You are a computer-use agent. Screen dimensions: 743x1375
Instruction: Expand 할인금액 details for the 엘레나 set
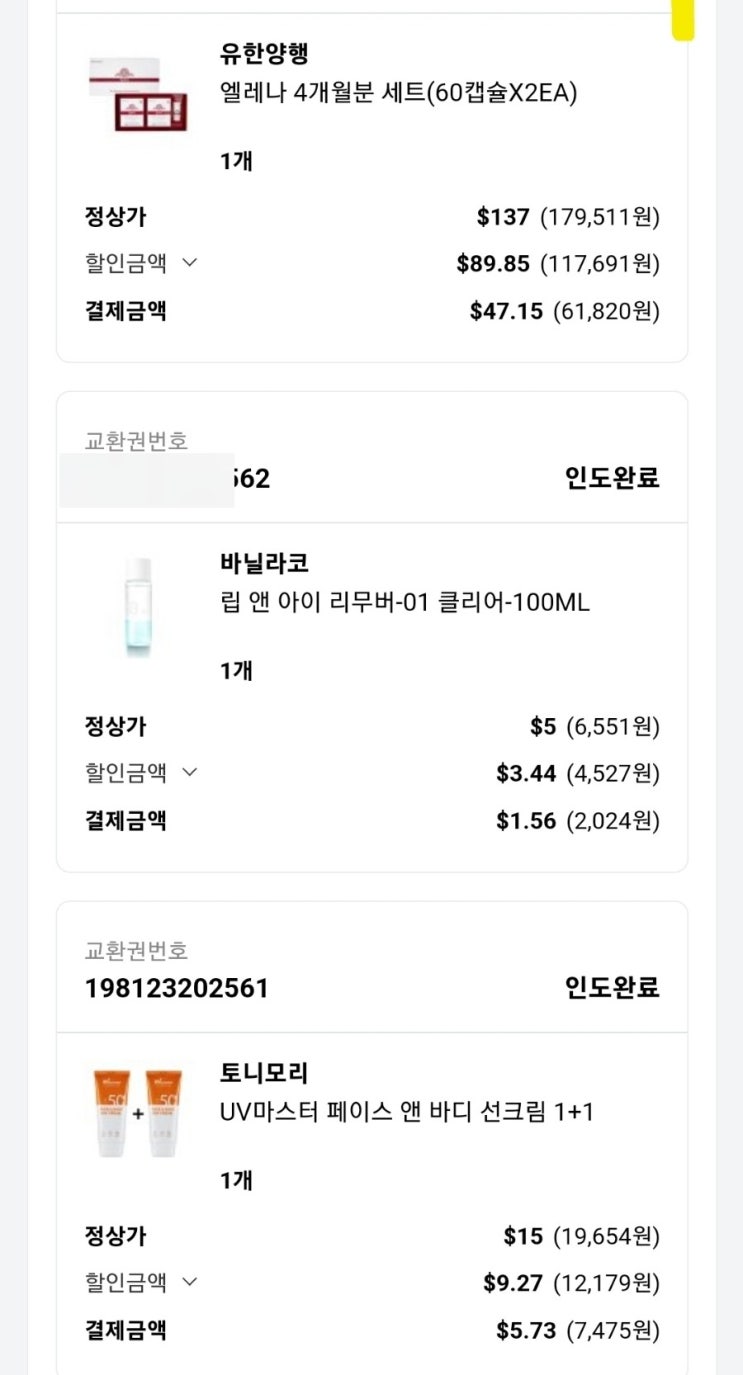(141, 263)
